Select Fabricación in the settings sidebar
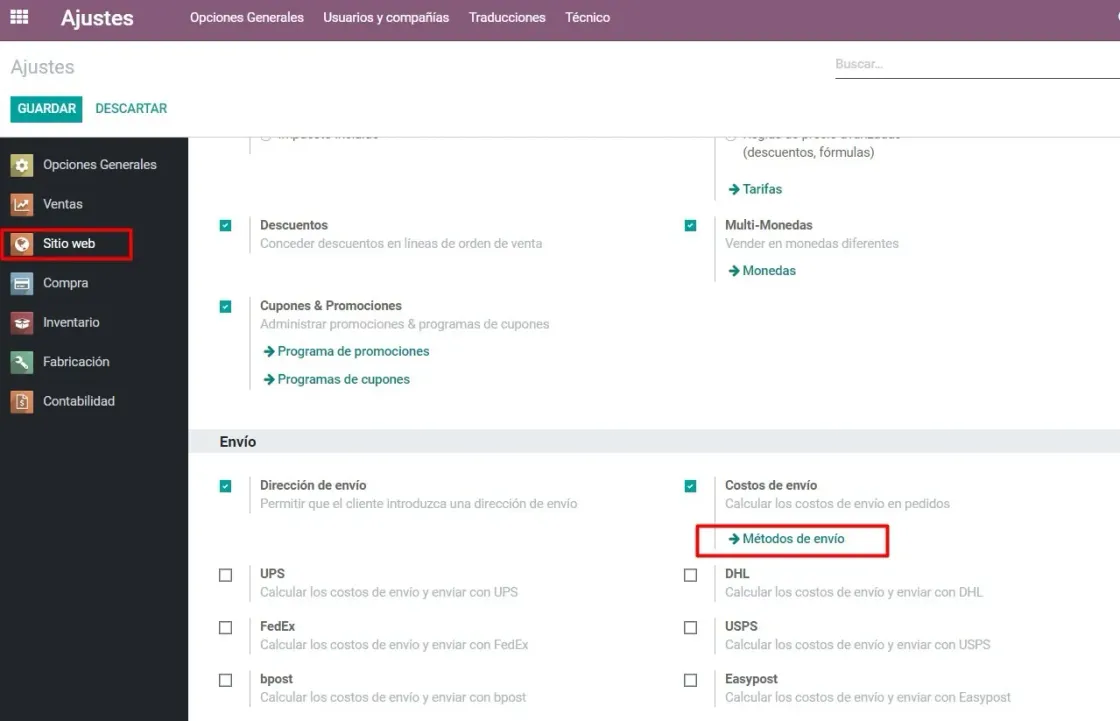Image resolution: width=1120 pixels, height=721 pixels. tap(76, 362)
